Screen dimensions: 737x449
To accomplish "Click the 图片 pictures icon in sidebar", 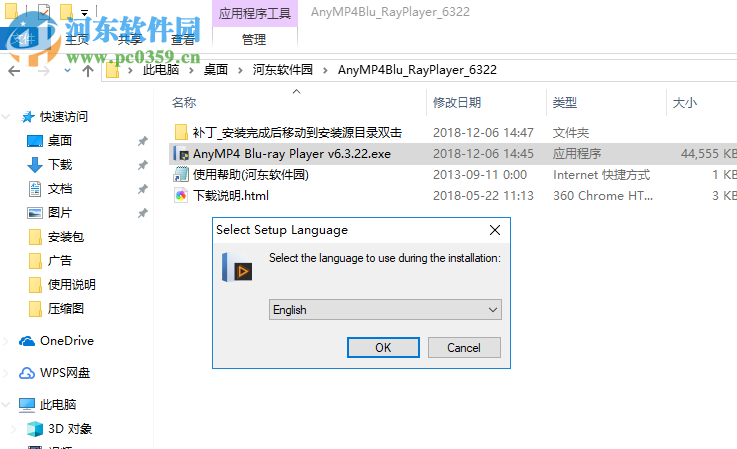I will 35,213.
